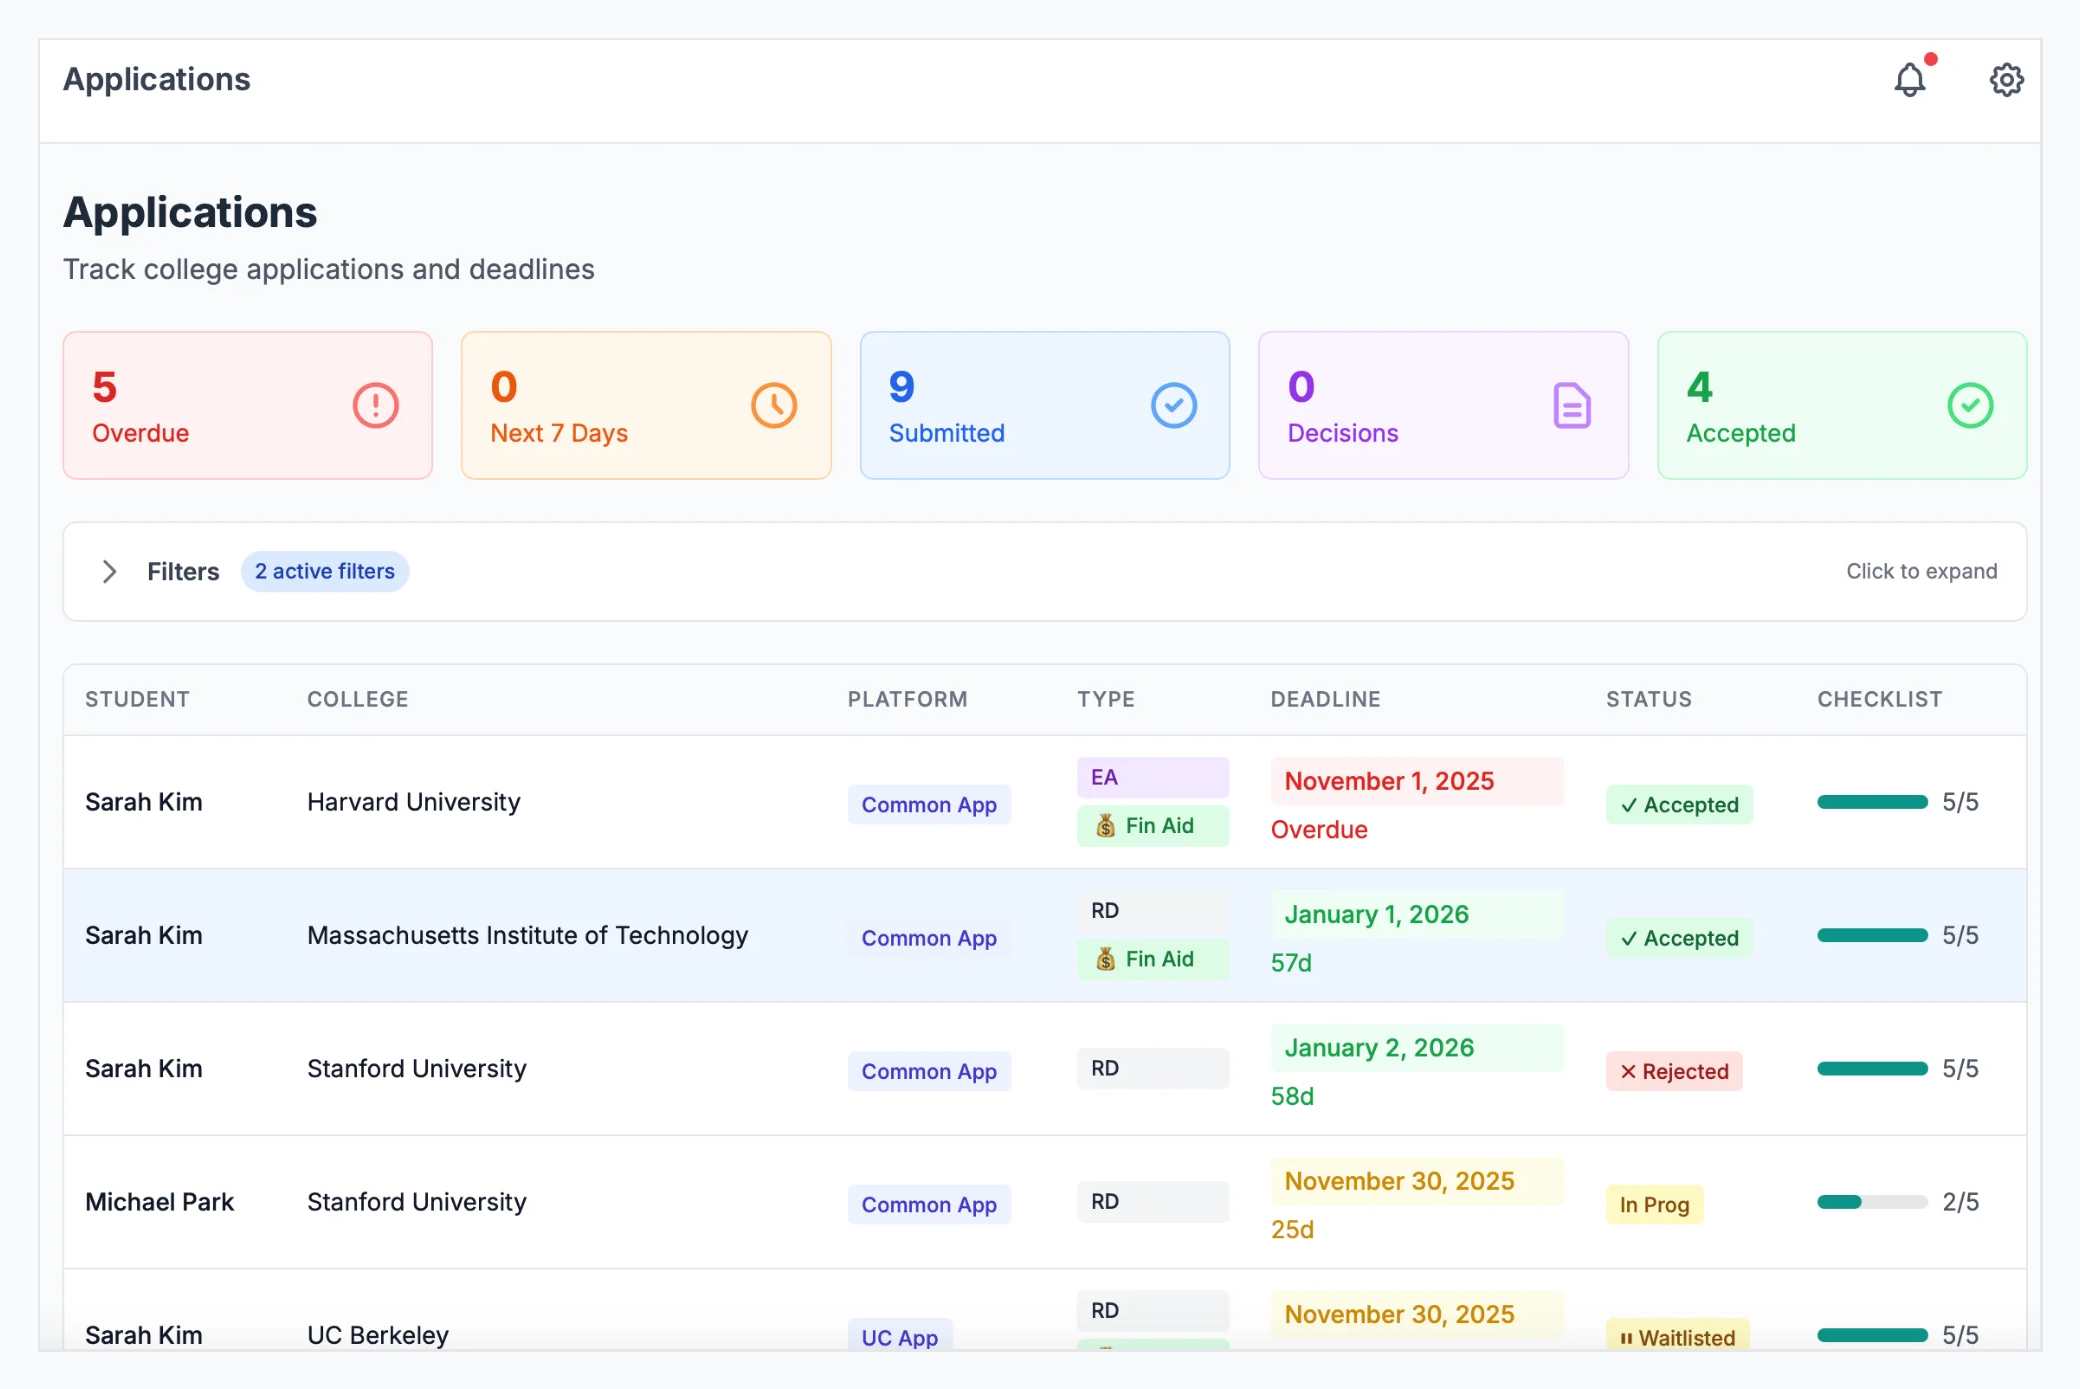Click the Fin Aid money bag icon for Harvard

(x=1106, y=825)
